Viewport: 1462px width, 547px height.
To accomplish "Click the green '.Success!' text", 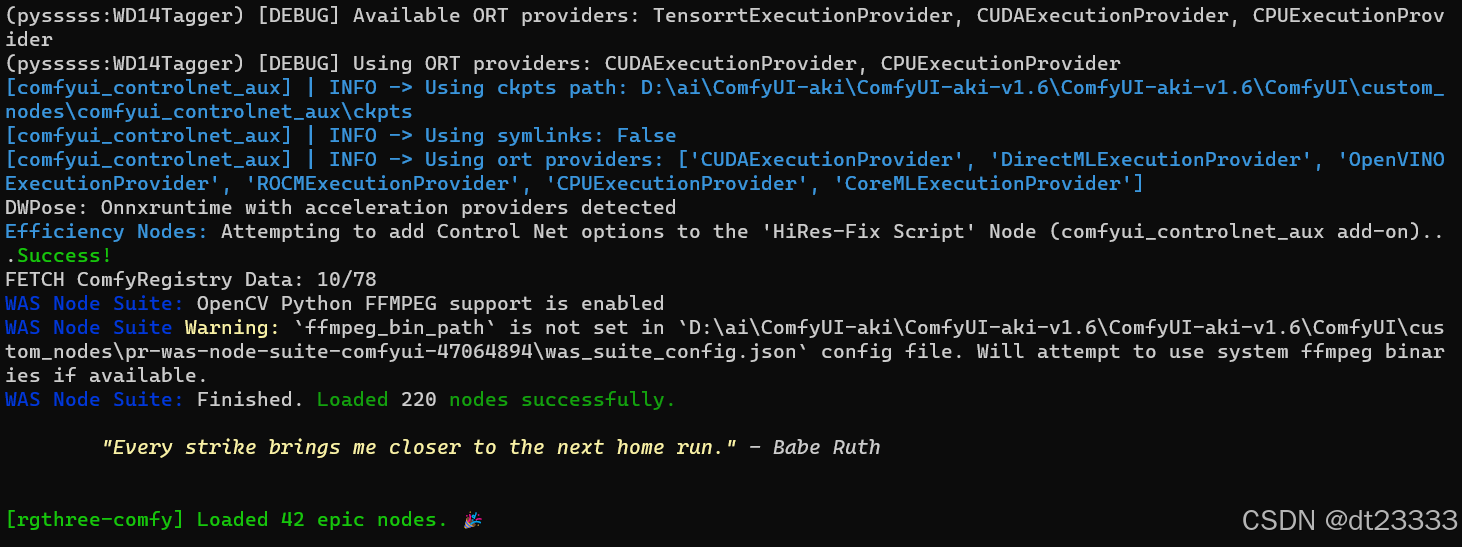I will tap(59, 256).
